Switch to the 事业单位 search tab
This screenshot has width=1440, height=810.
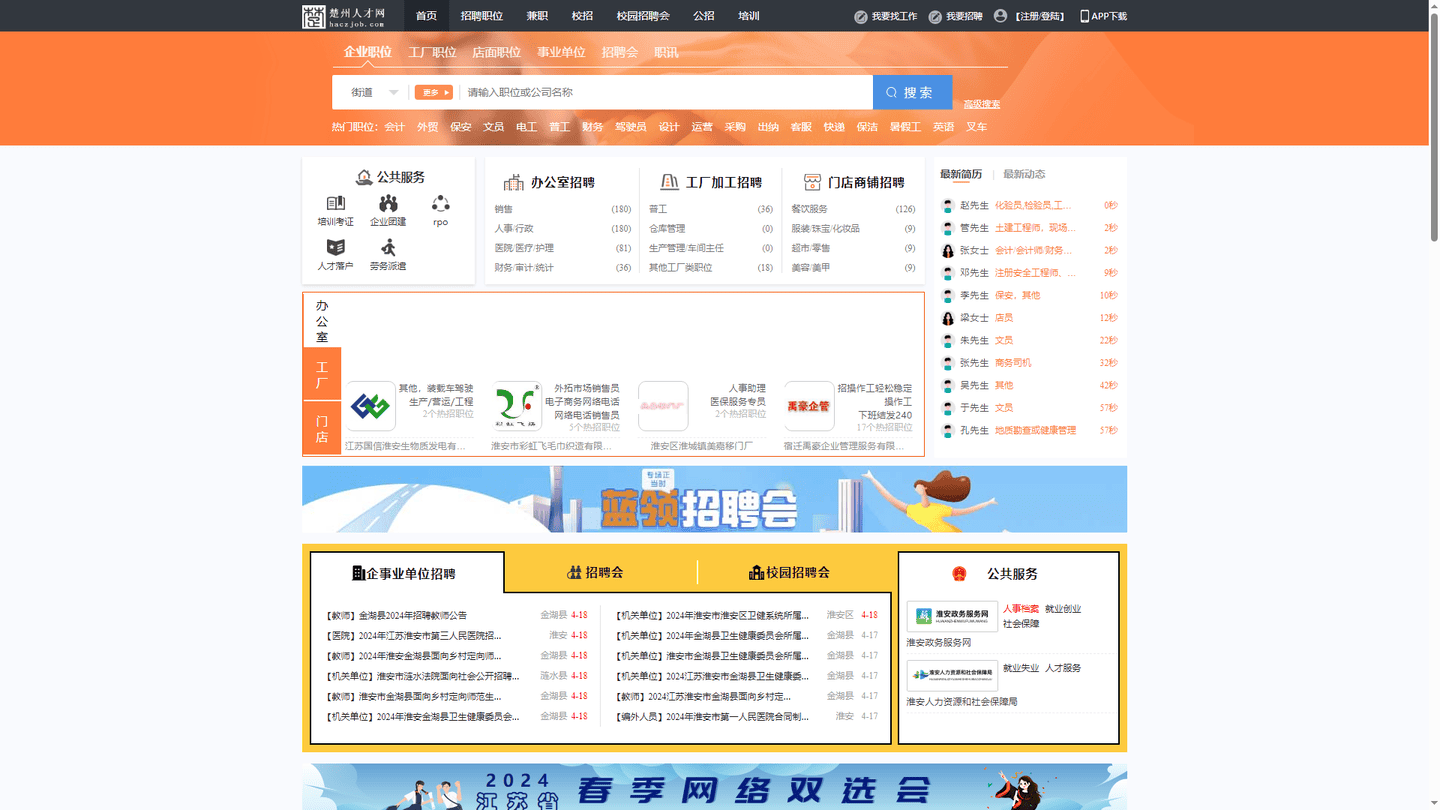coord(561,52)
